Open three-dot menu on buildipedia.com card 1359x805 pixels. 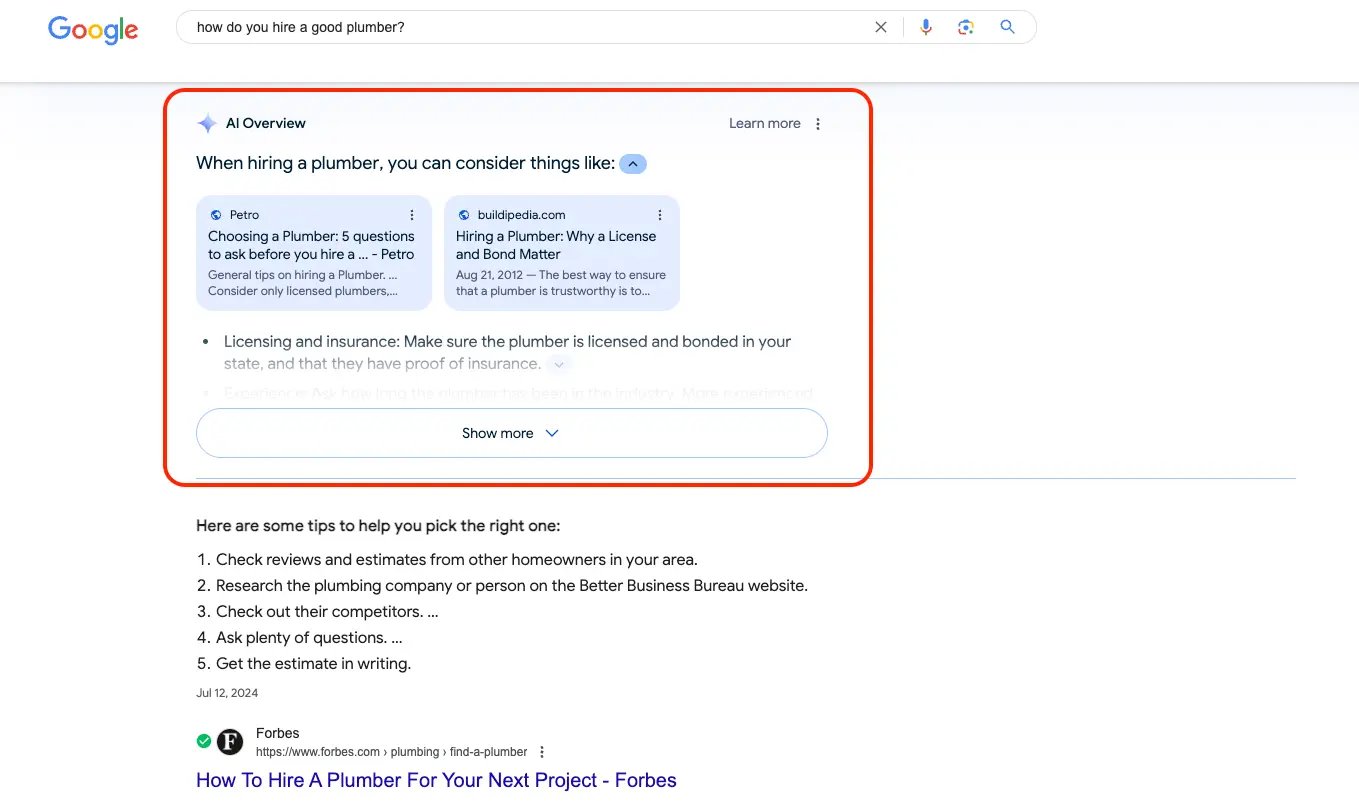coord(660,215)
